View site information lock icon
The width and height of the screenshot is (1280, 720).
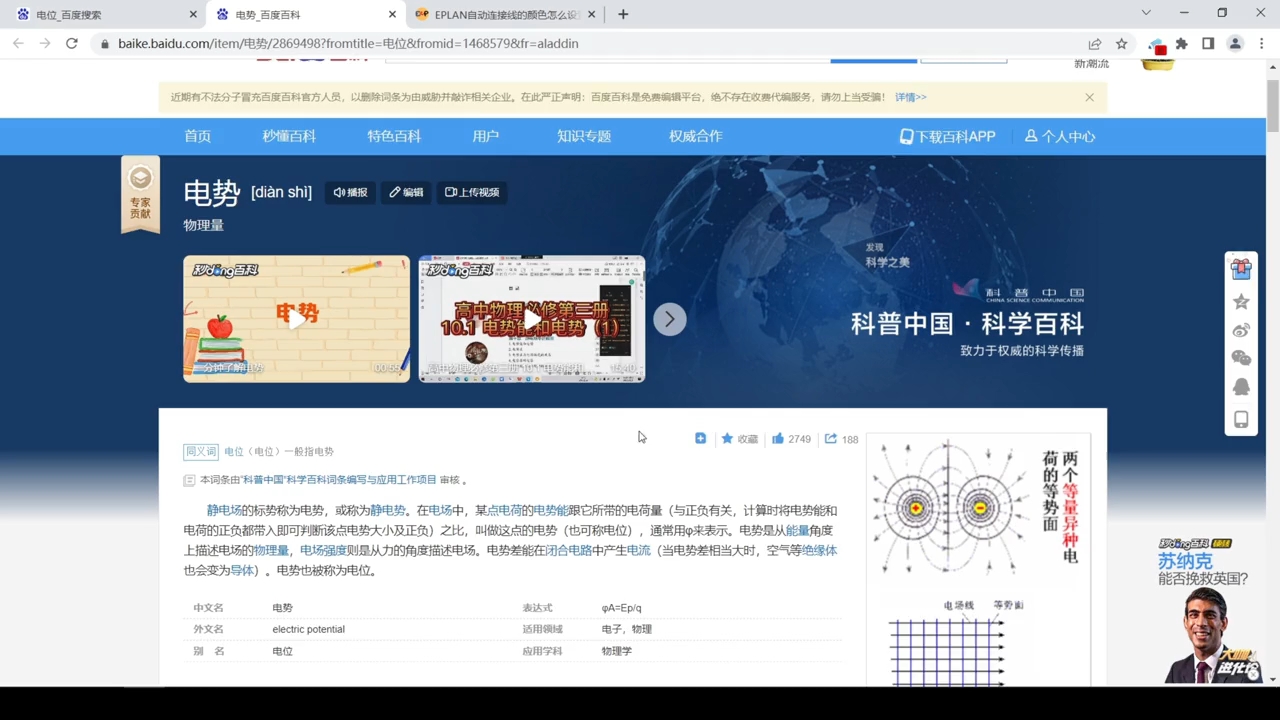pos(105,44)
